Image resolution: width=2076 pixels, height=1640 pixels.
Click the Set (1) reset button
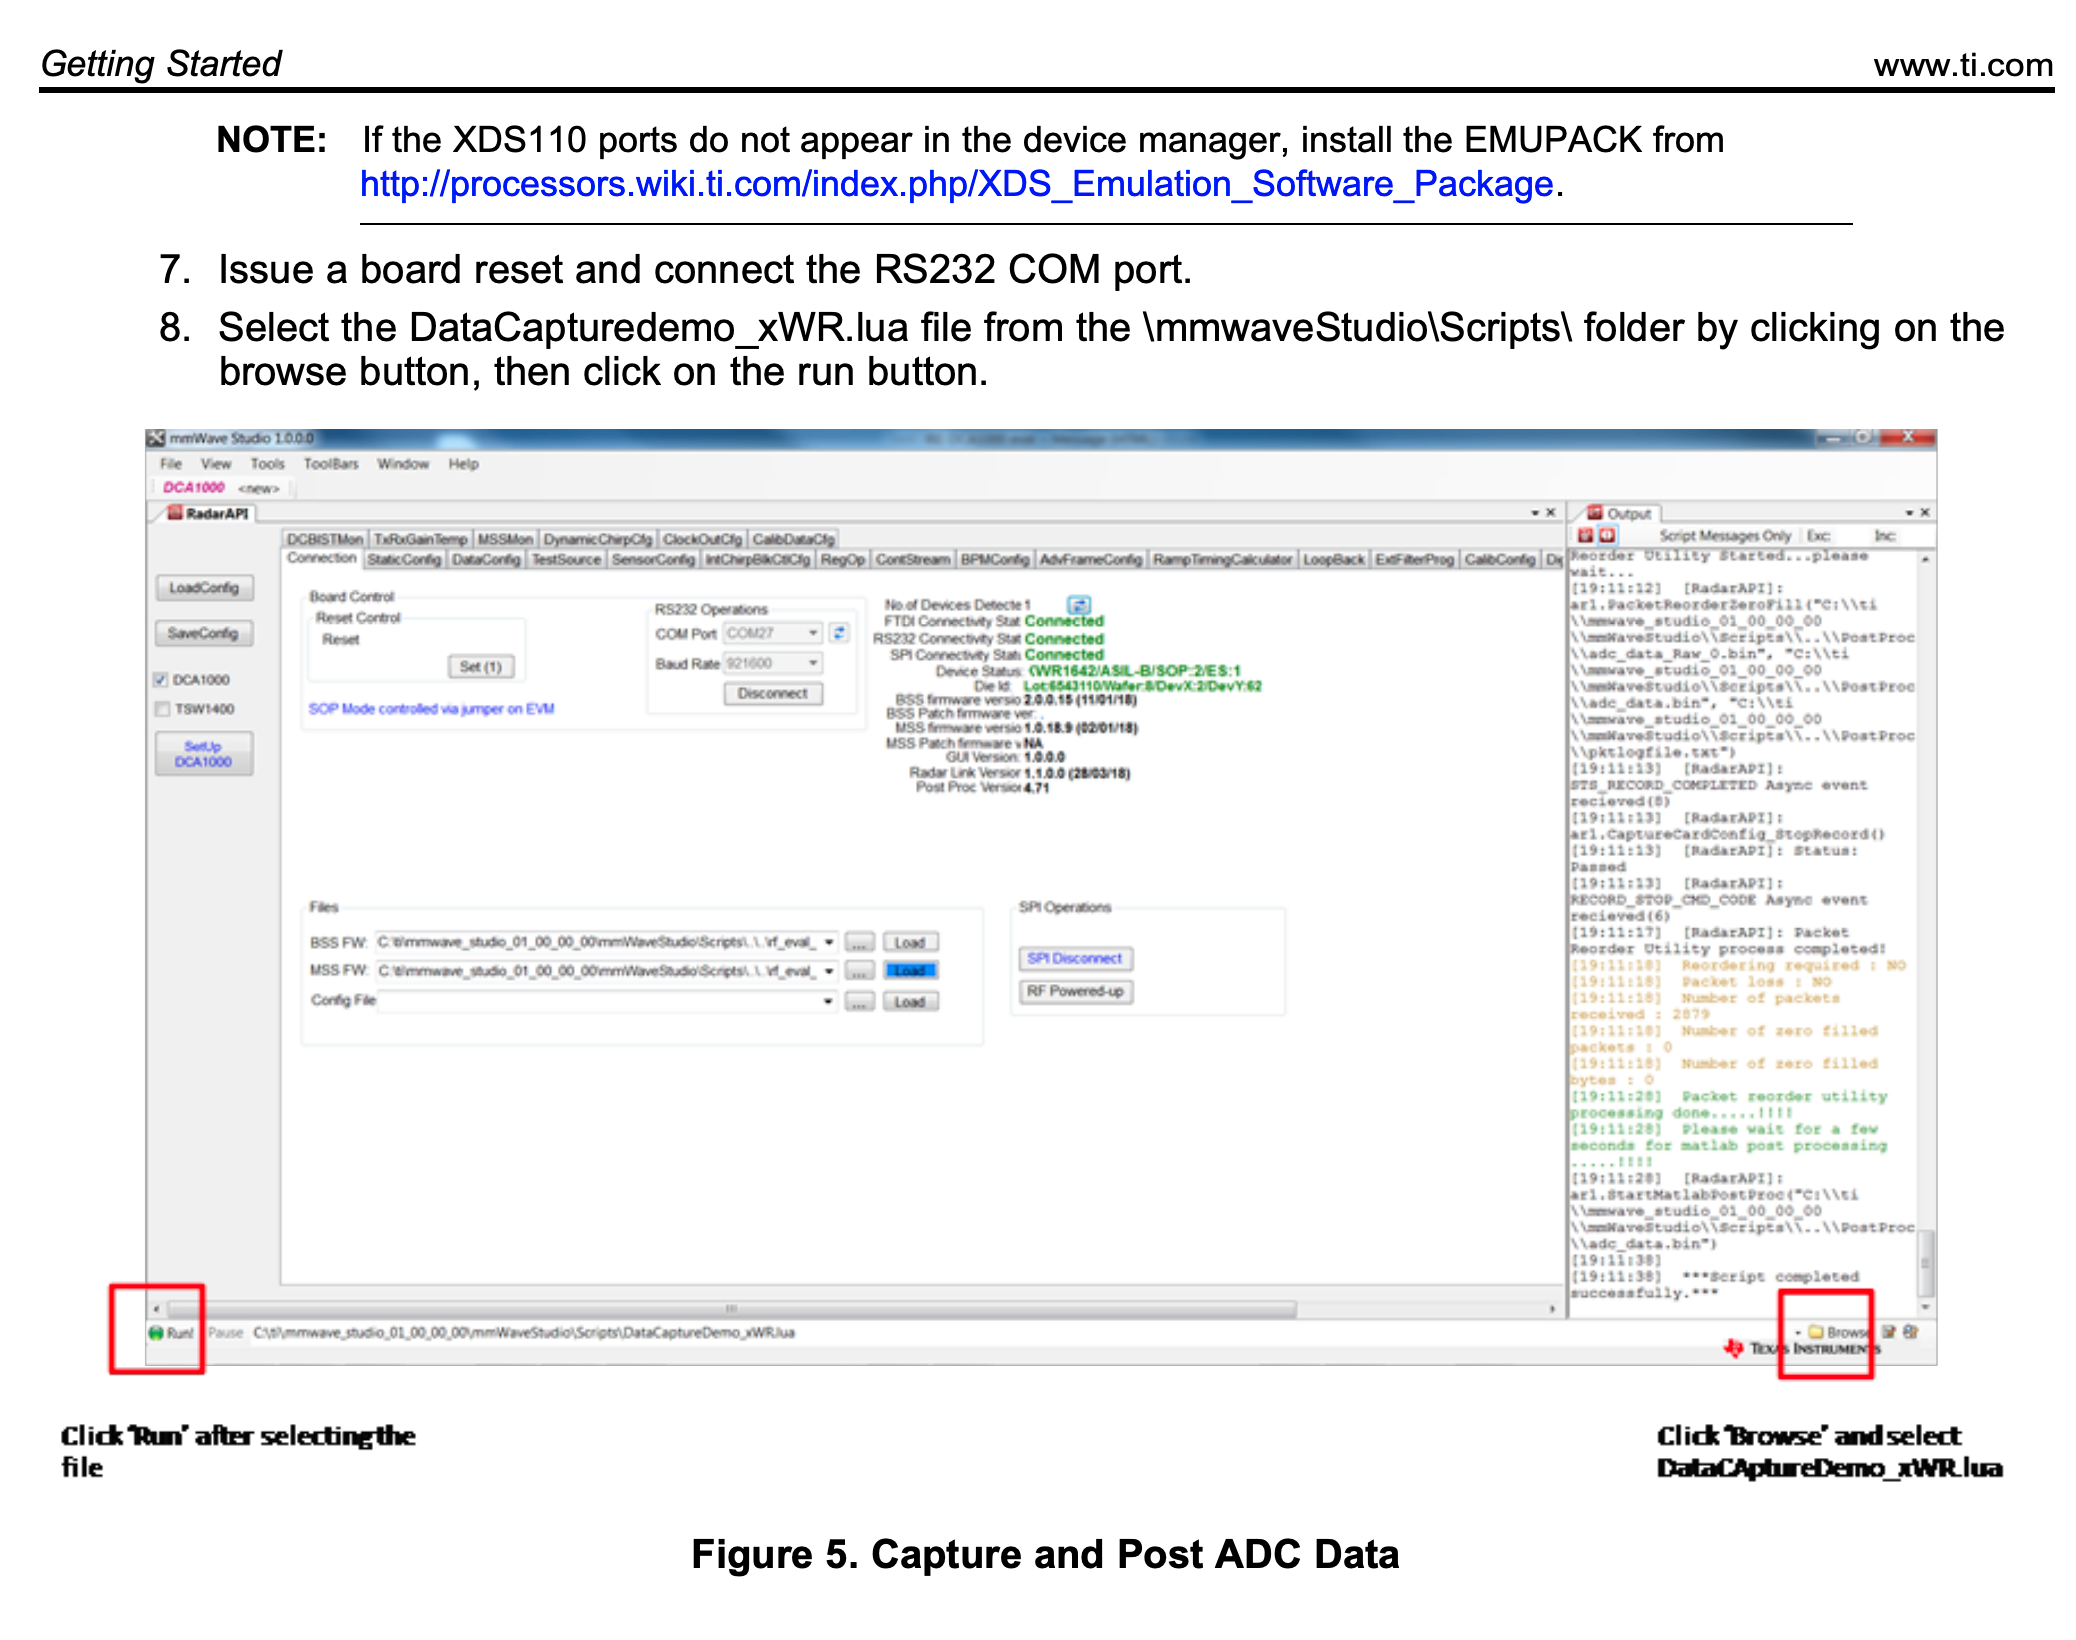tap(481, 666)
